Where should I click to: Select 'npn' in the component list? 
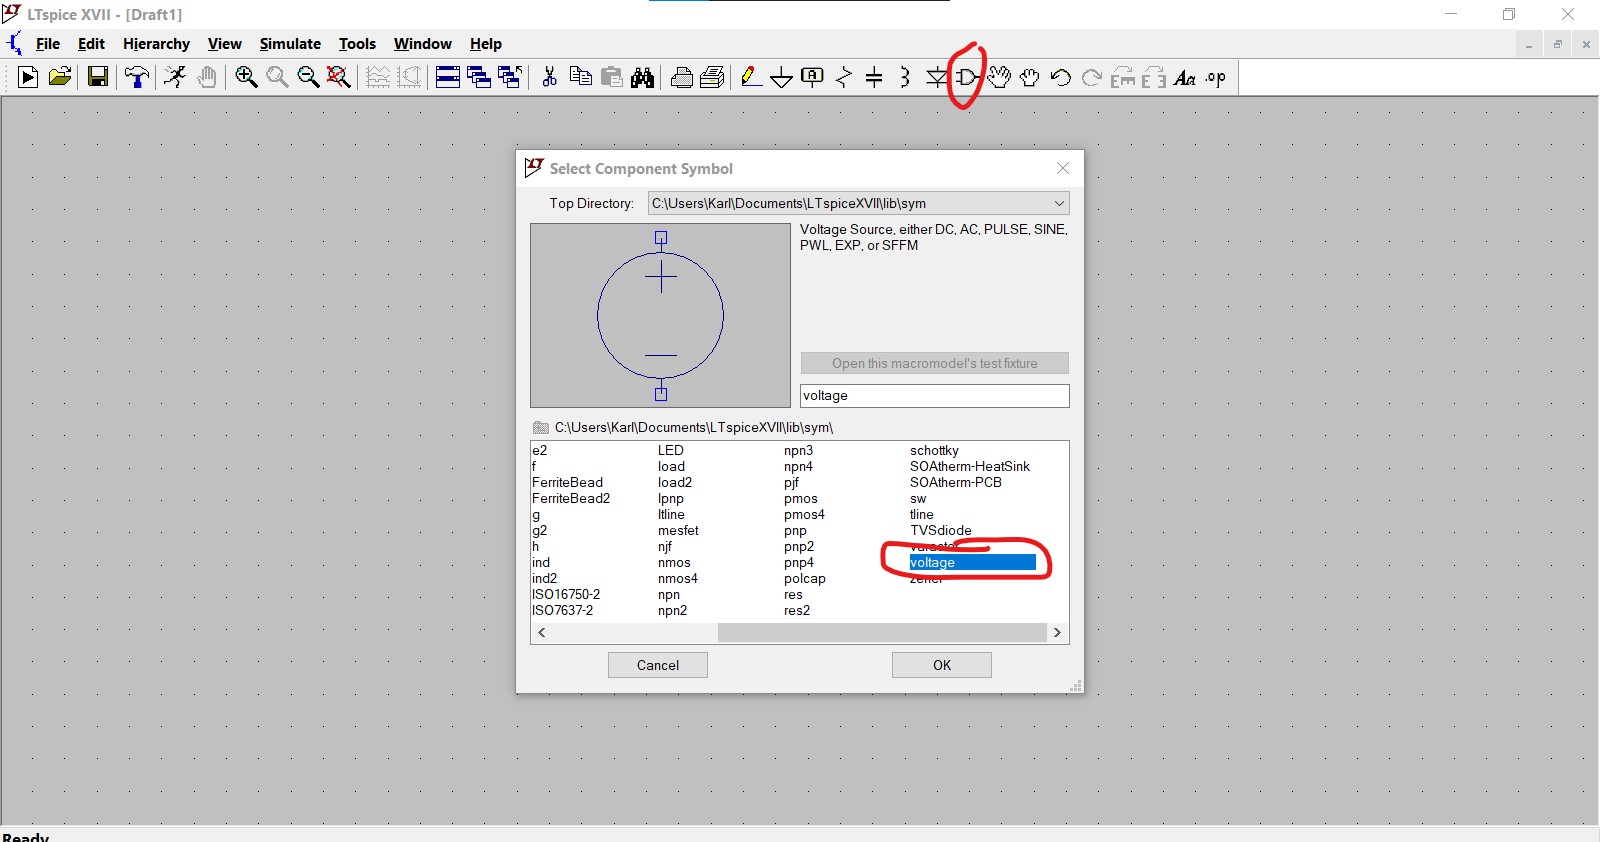coord(669,595)
